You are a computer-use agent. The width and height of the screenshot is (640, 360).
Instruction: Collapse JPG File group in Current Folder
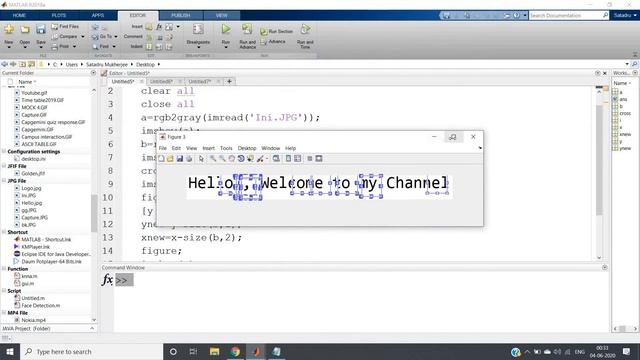(x=4, y=180)
